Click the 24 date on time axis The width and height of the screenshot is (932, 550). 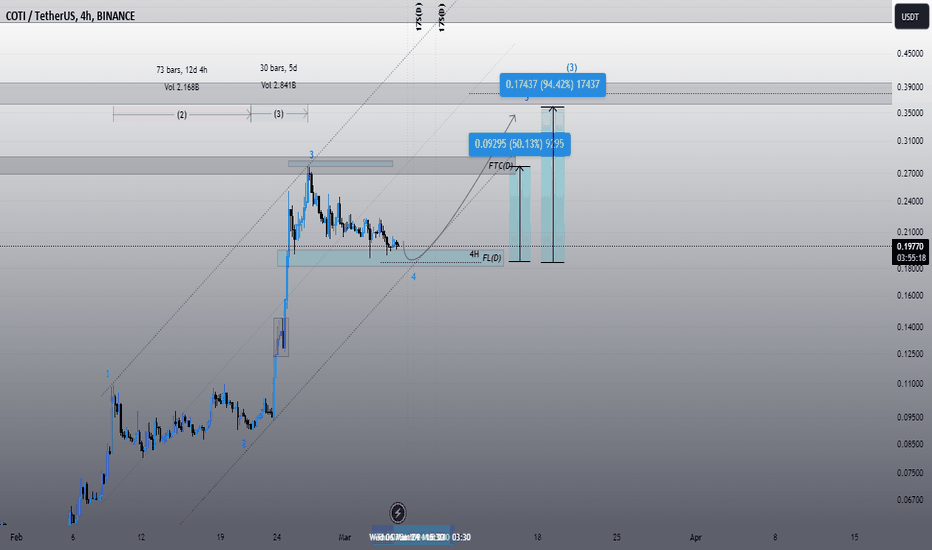coord(277,537)
